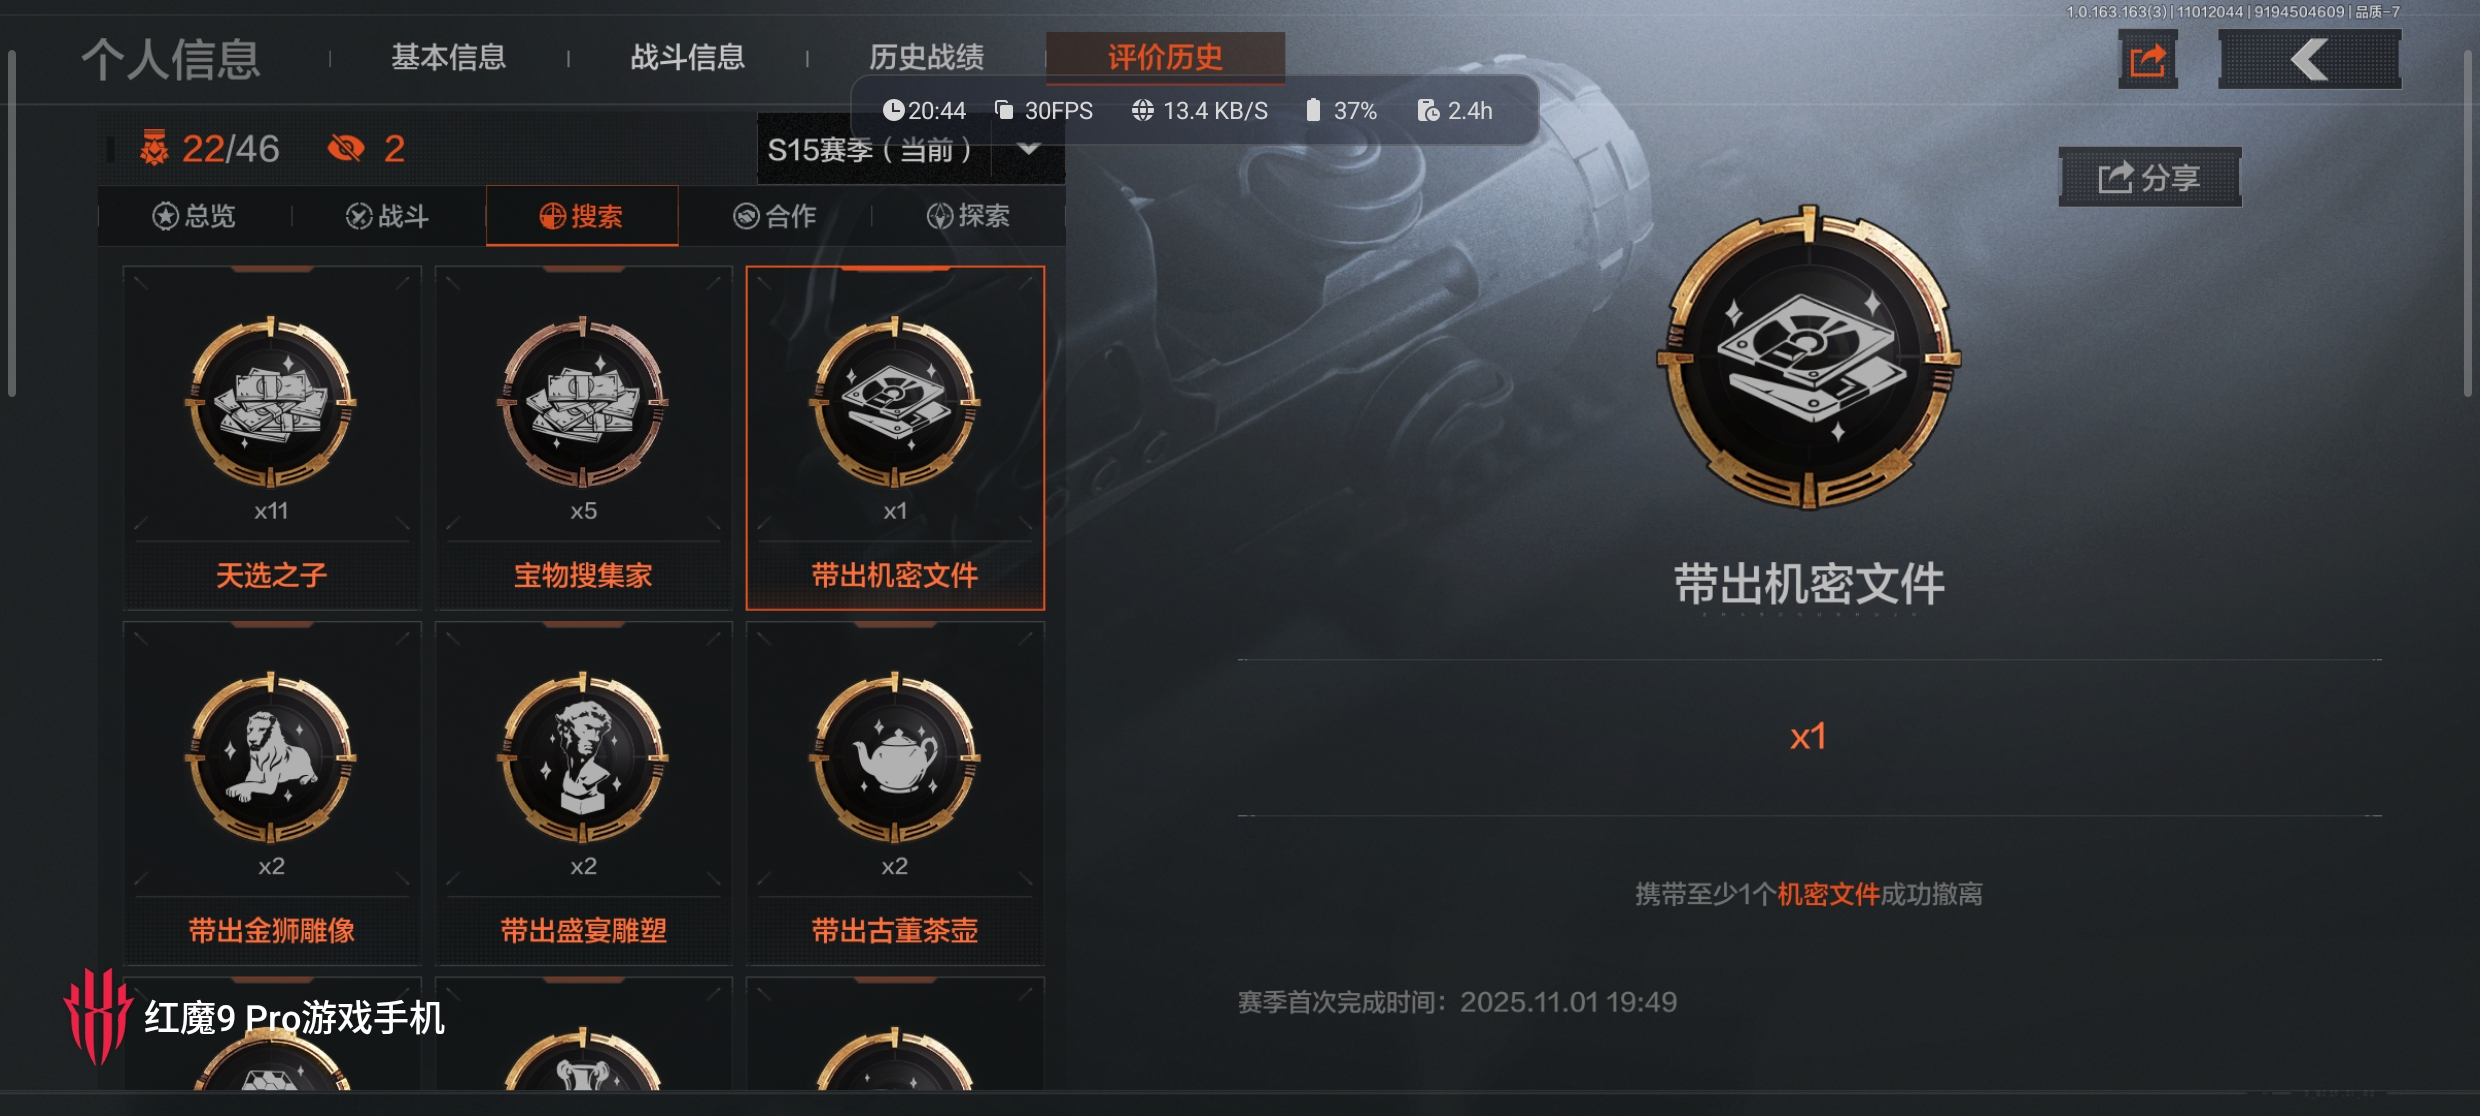Click the partially visible bottom-left badge card
The height and width of the screenshot is (1116, 2480).
(271, 1034)
